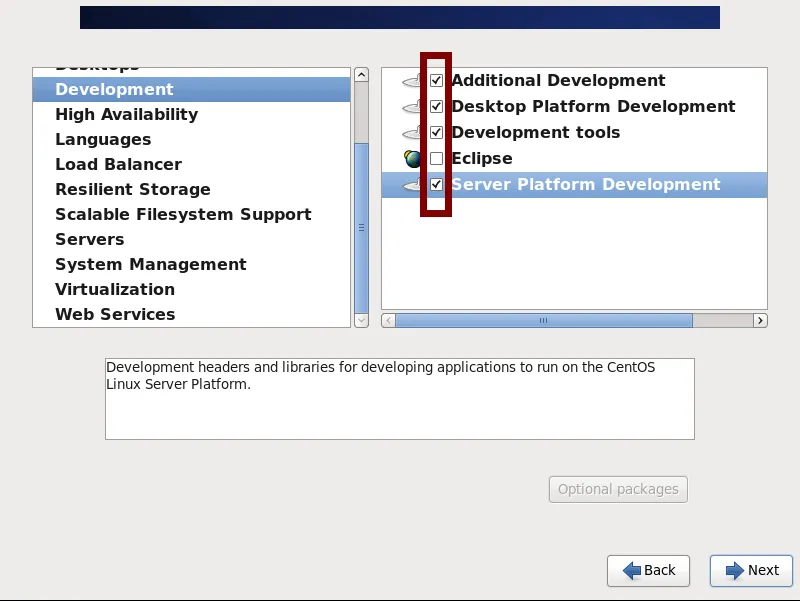Viewport: 800px width, 601px height.
Task: Uncheck the Development tools checkbox
Action: pyautogui.click(x=436, y=132)
